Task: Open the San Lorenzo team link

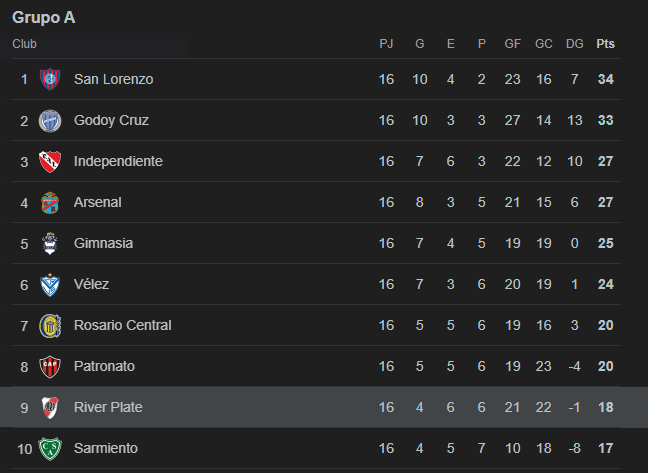Action: click(114, 79)
